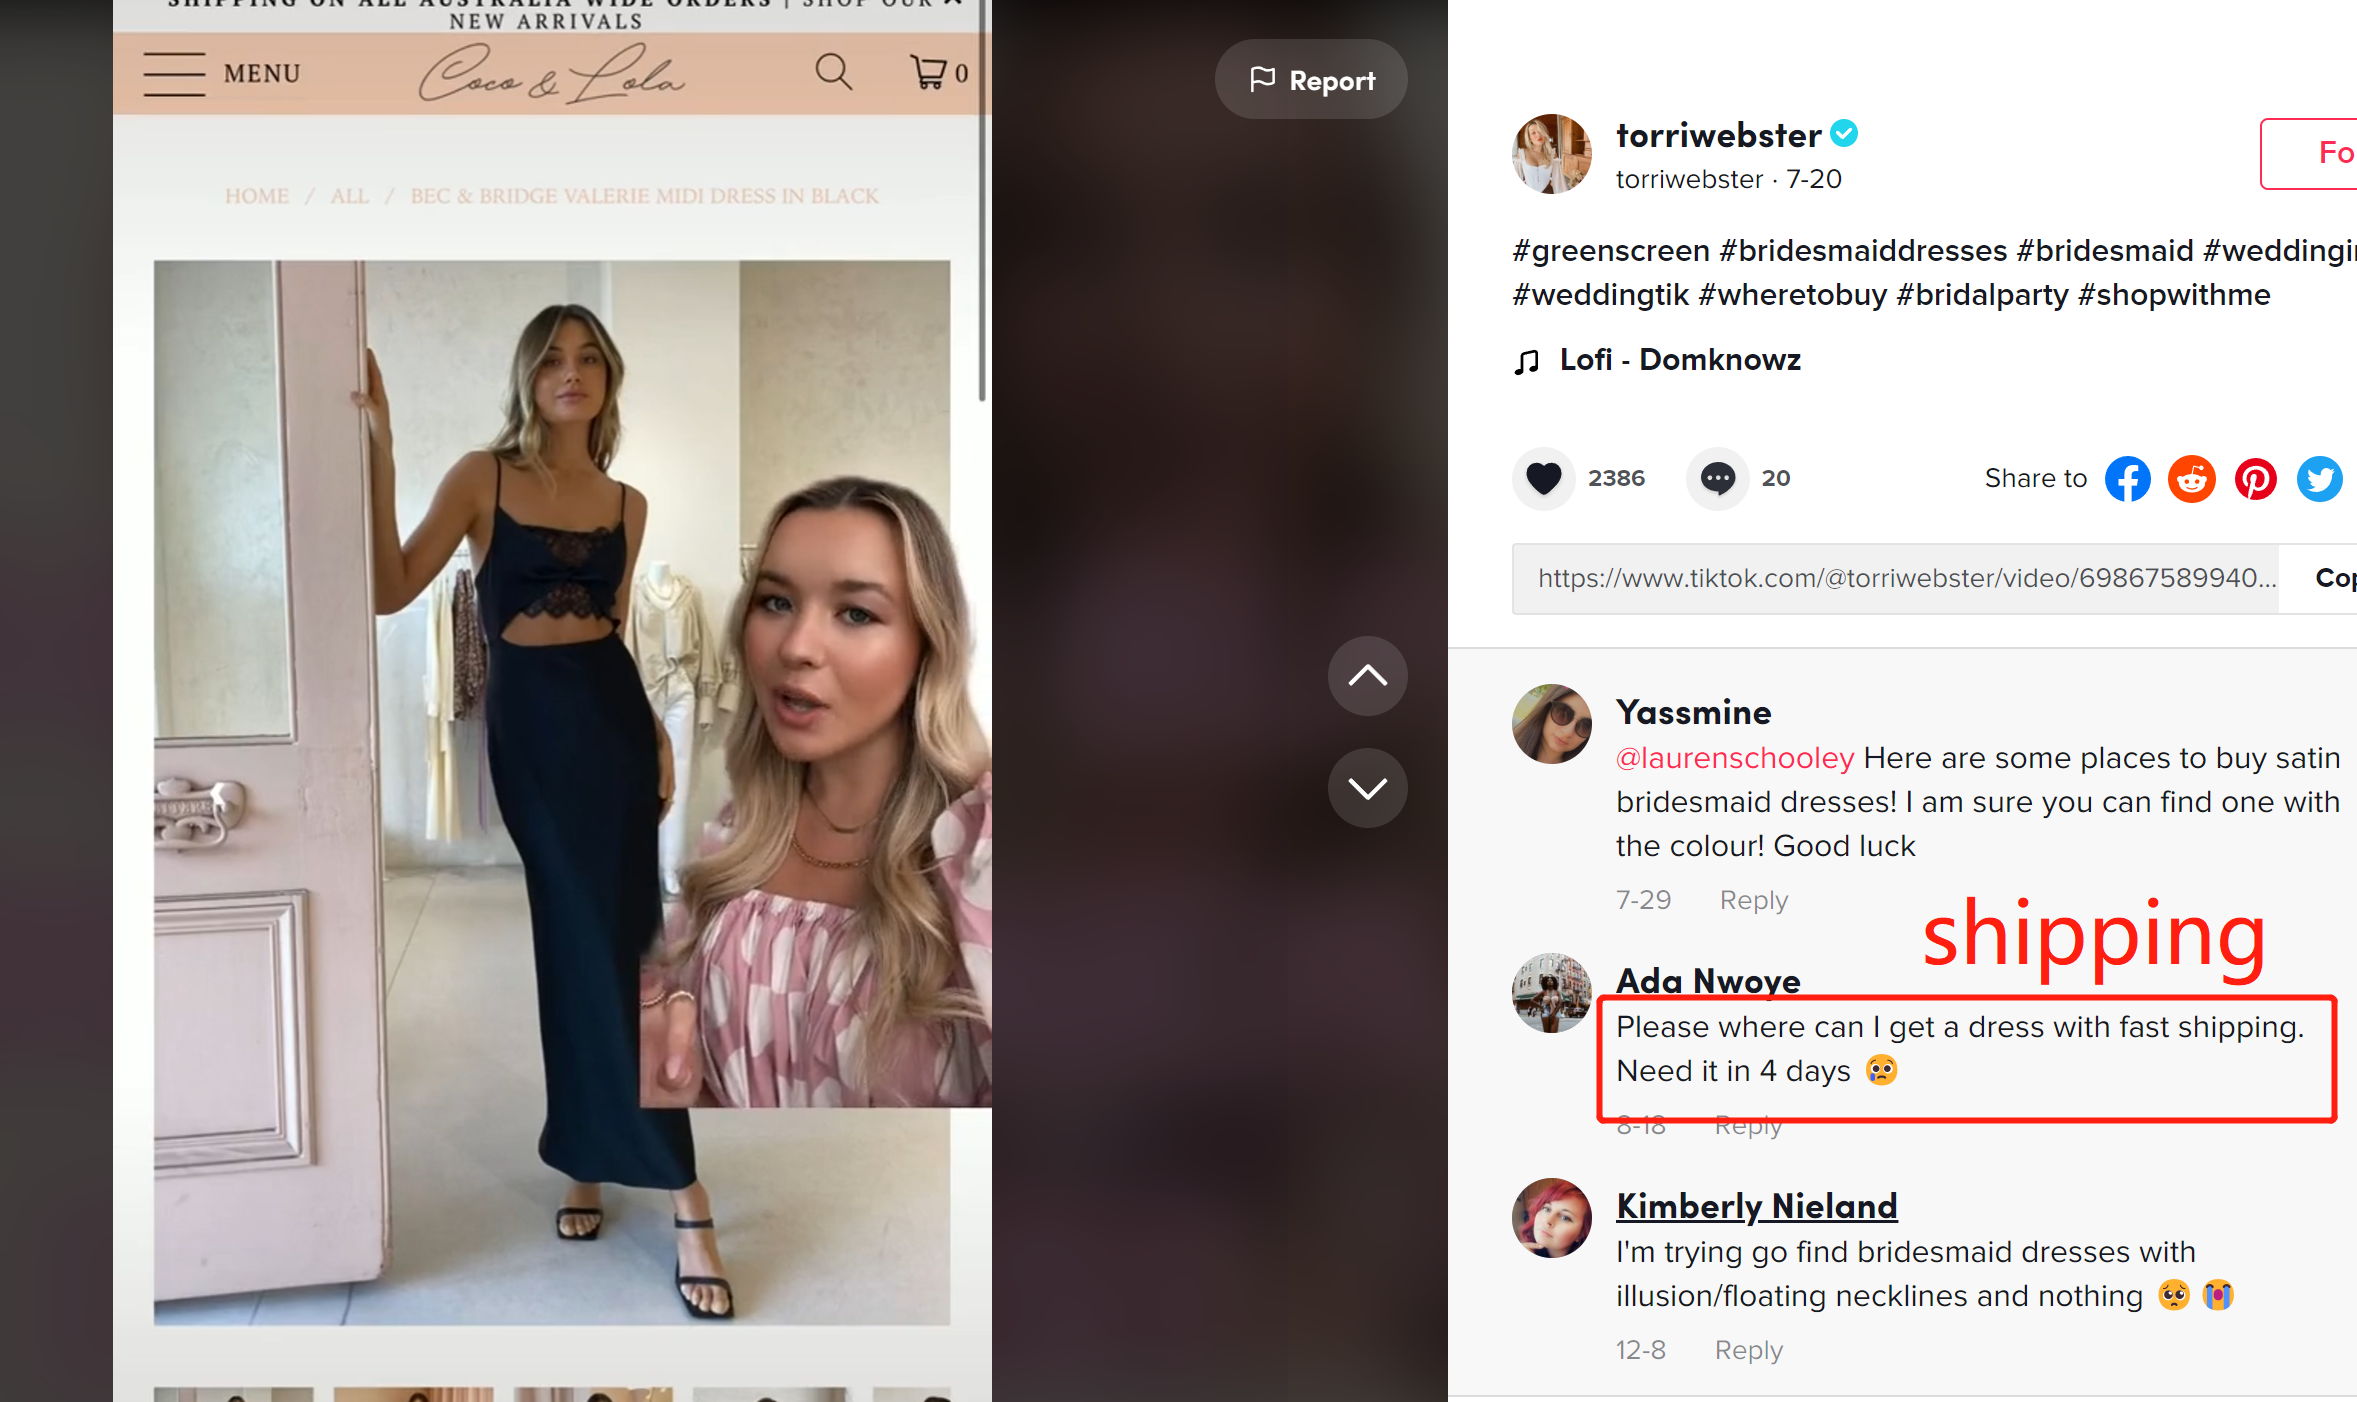The height and width of the screenshot is (1402, 2357).
Task: Open the #shopwithme hashtag
Action: click(2173, 295)
